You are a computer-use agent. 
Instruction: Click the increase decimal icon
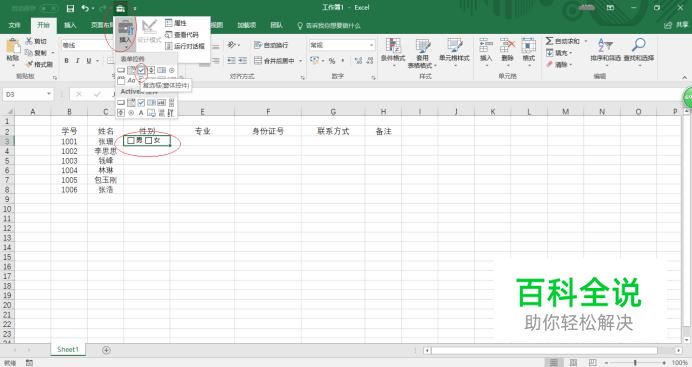pyautogui.click(x=358, y=60)
